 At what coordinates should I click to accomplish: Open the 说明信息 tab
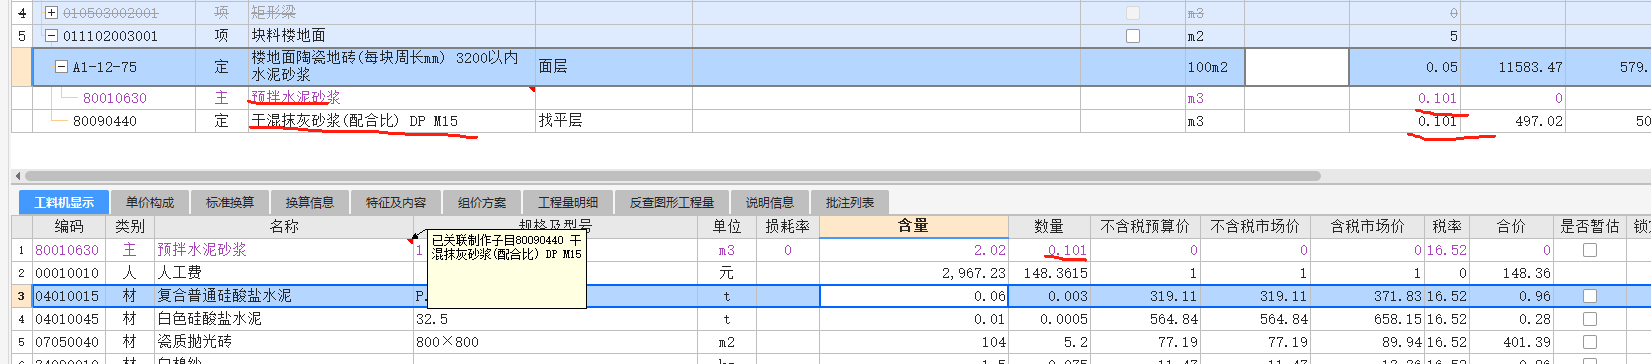[770, 203]
